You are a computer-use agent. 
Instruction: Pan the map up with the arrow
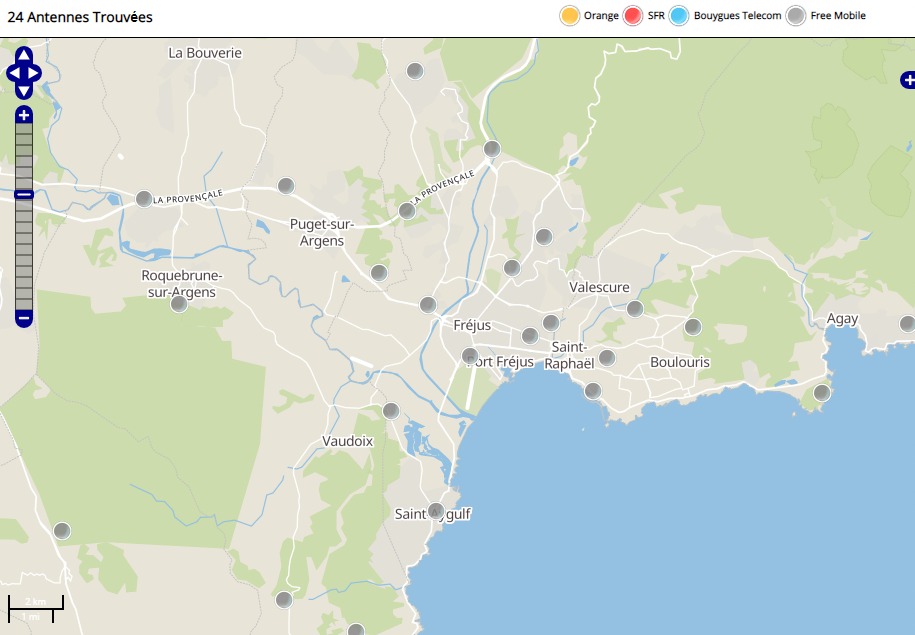(24, 55)
